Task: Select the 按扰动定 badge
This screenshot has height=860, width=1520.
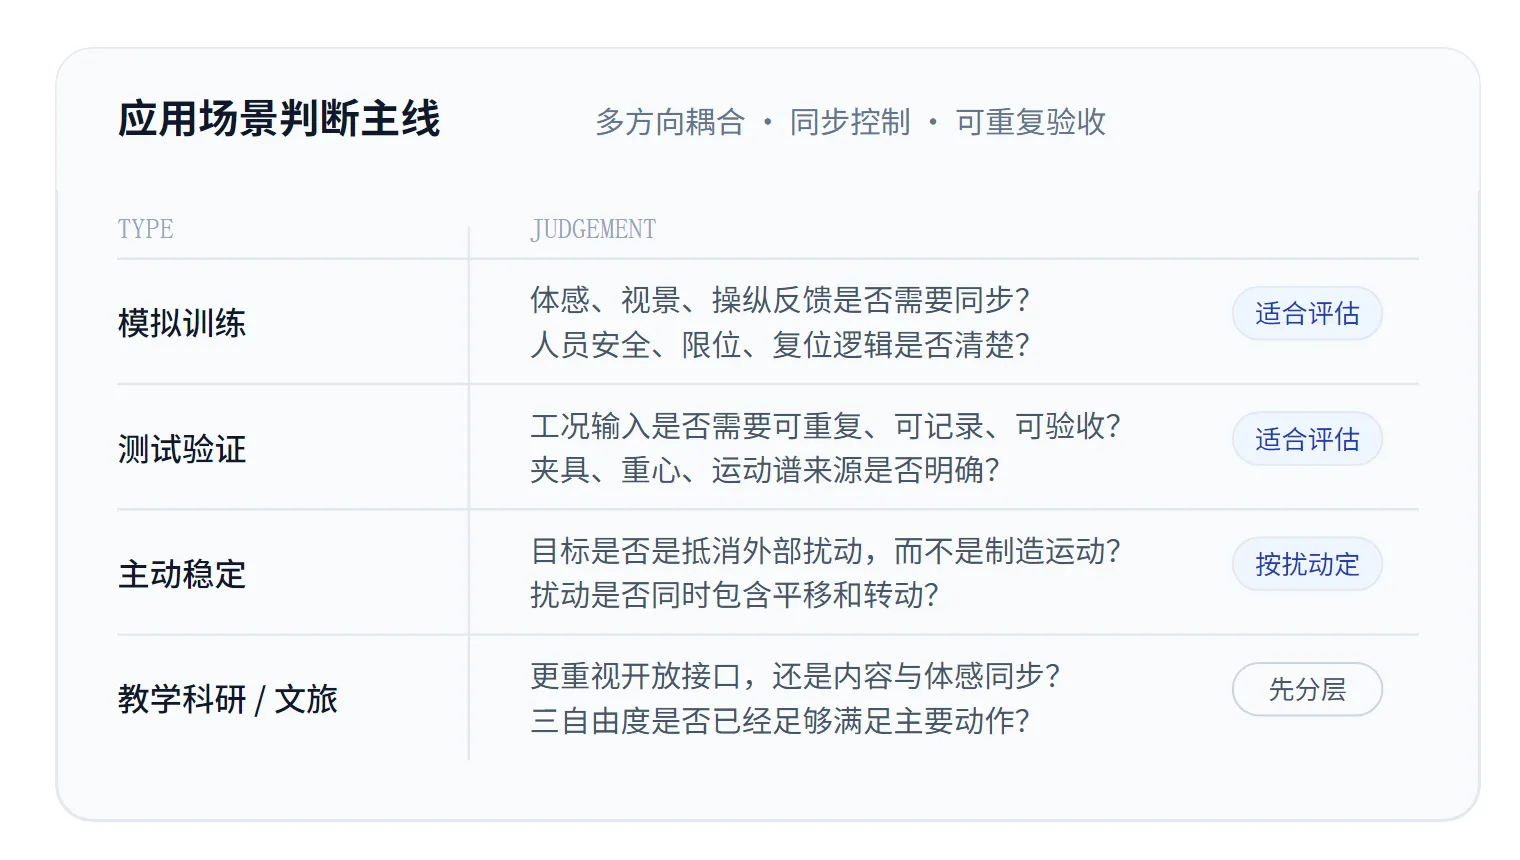Action: coord(1307,564)
